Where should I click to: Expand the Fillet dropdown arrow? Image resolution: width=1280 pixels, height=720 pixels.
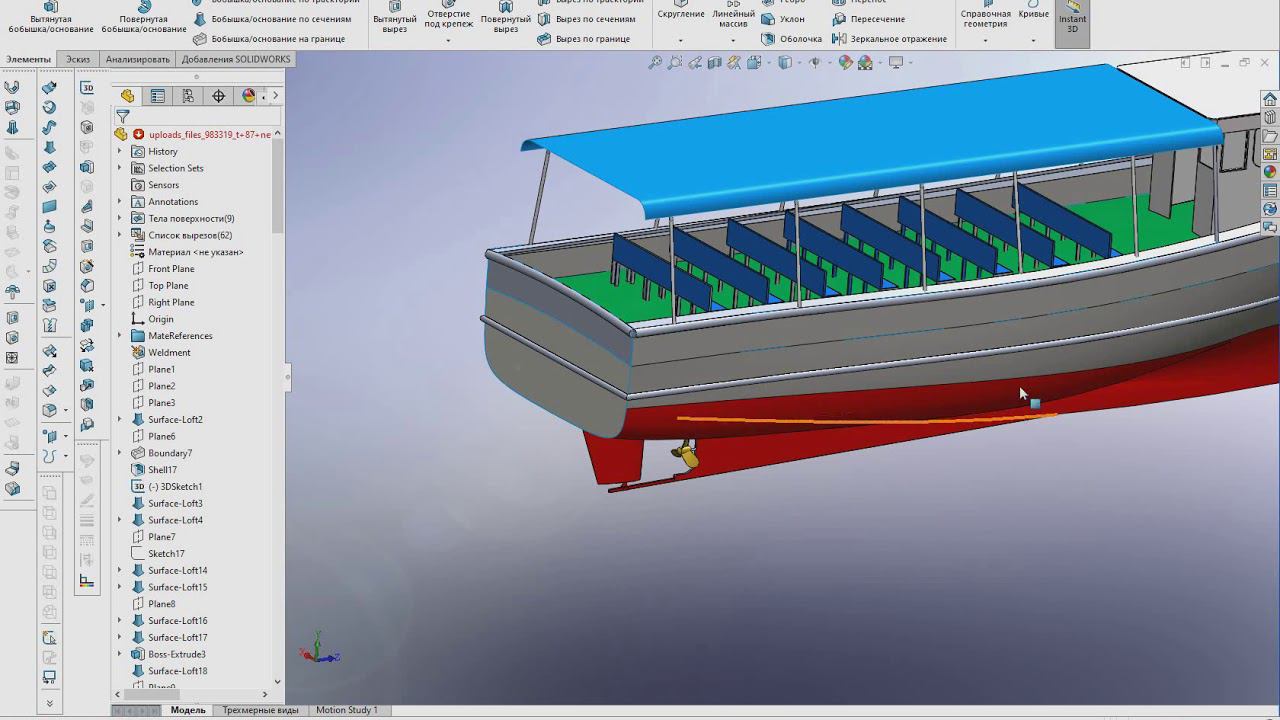(681, 41)
